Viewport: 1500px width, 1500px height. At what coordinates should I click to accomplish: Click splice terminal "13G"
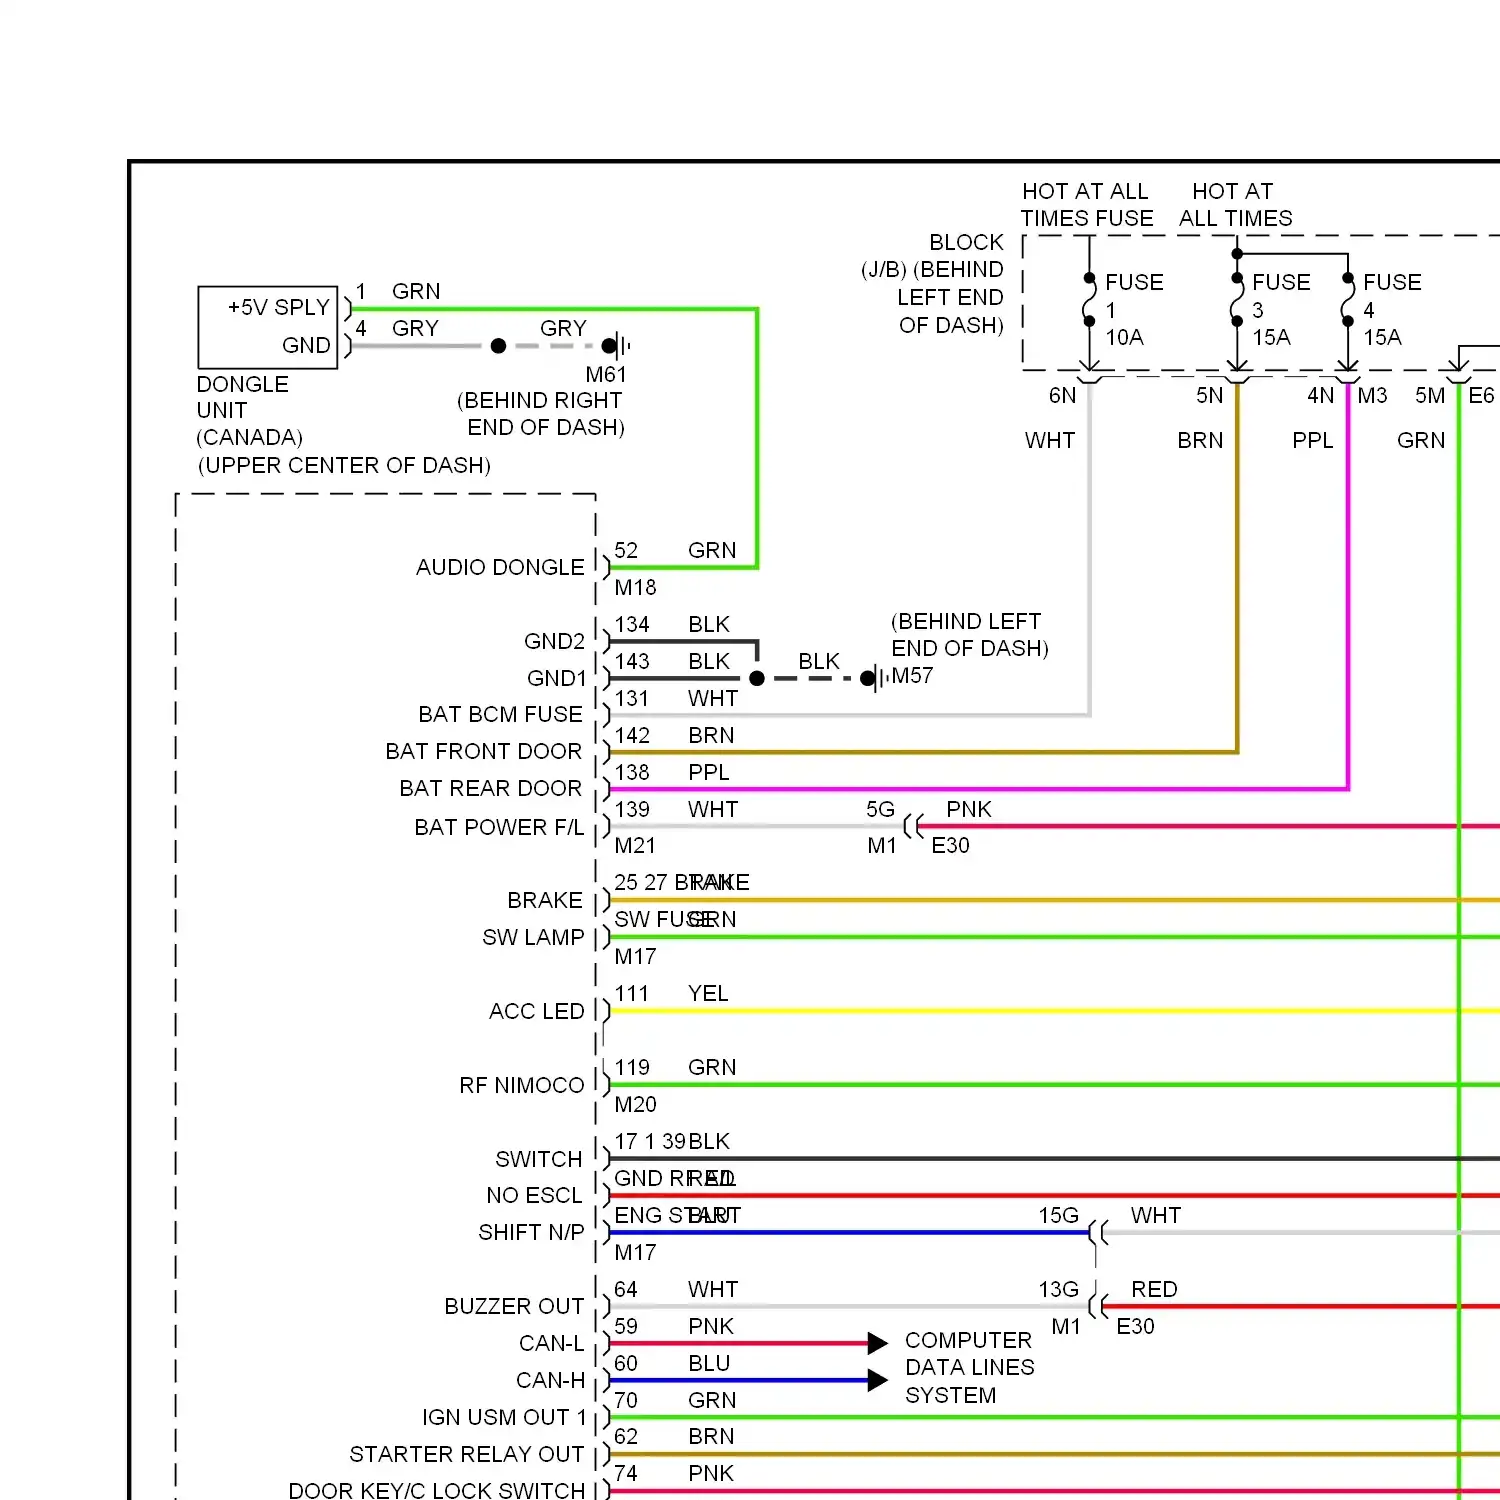click(1058, 1290)
